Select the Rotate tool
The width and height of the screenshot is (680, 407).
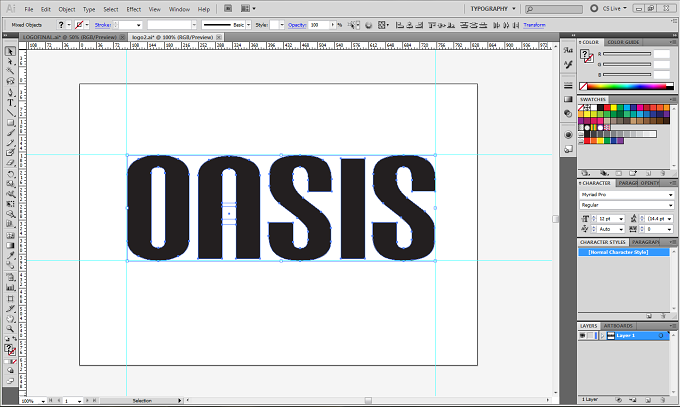(x=10, y=174)
